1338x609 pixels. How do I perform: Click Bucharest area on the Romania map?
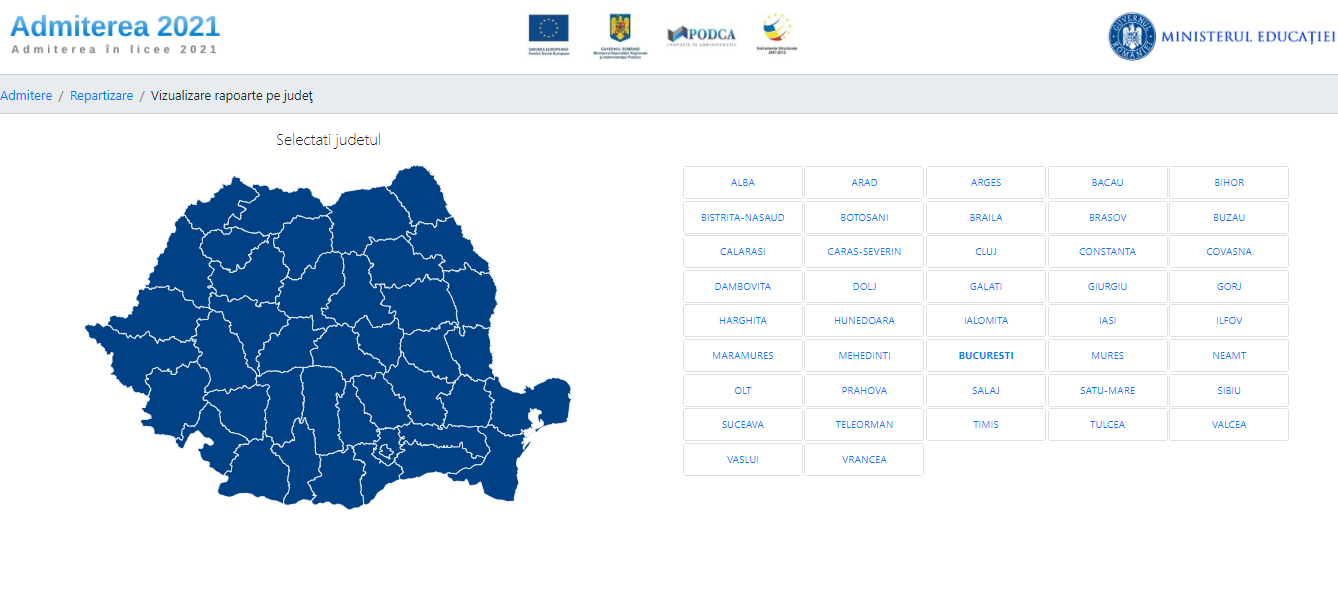pos(386,456)
